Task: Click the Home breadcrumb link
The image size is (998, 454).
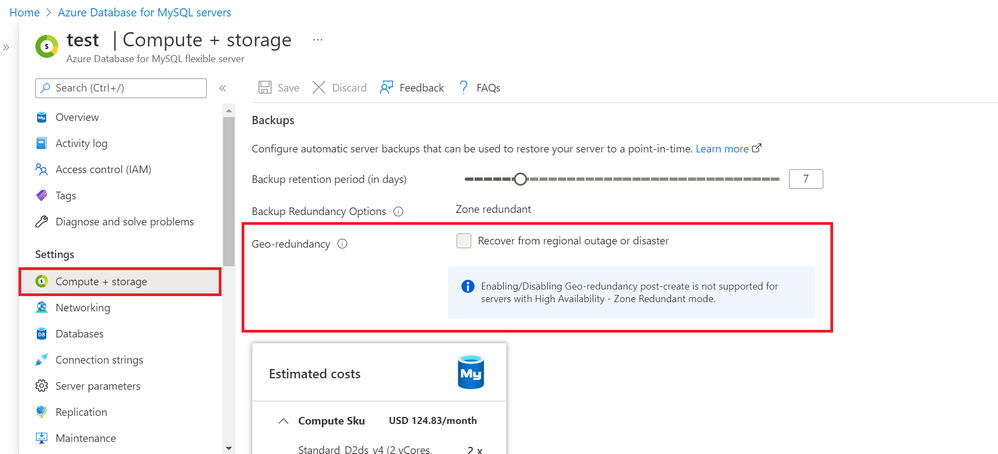Action: pos(24,12)
